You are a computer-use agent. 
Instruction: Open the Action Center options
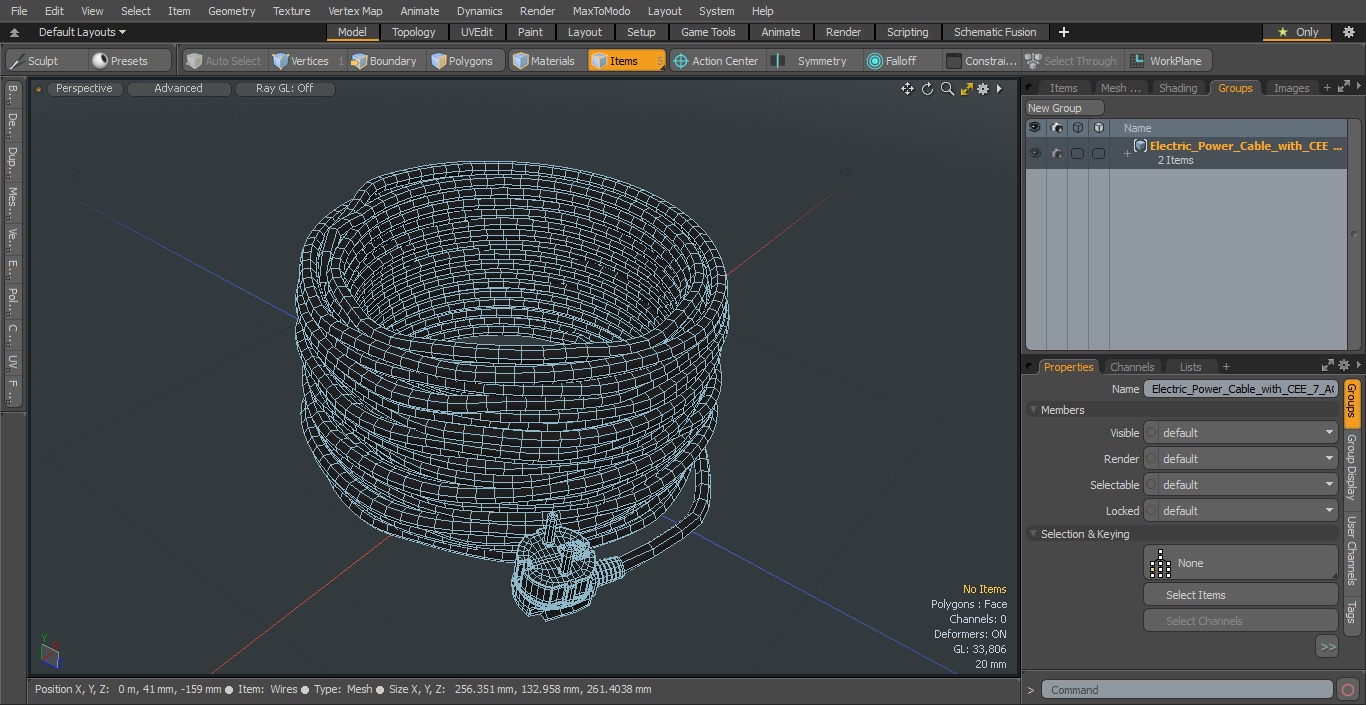tap(716, 61)
